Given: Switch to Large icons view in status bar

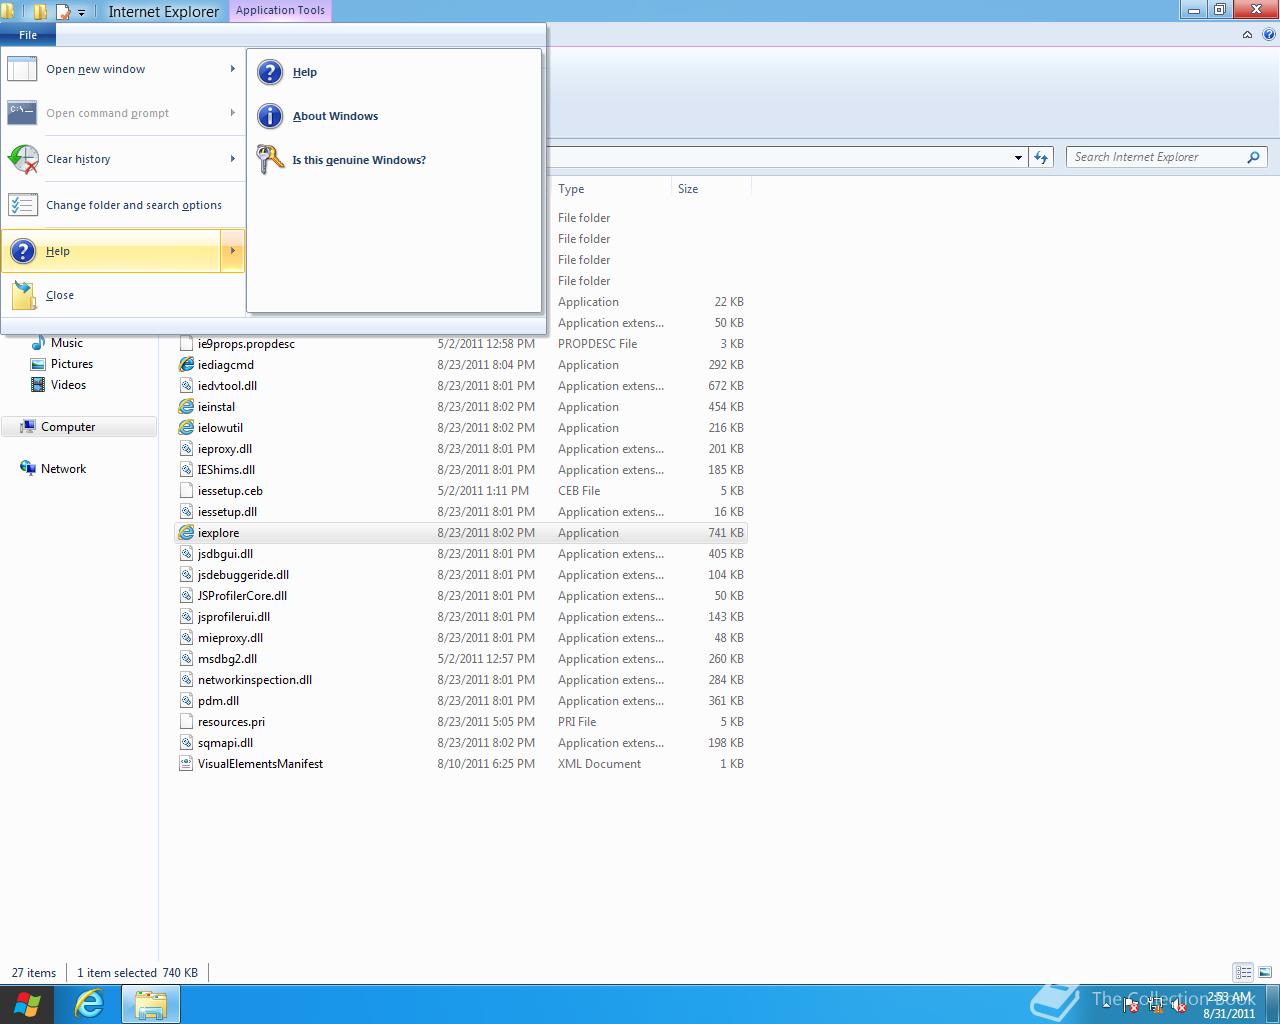Looking at the screenshot, I should pyautogui.click(x=1265, y=972).
